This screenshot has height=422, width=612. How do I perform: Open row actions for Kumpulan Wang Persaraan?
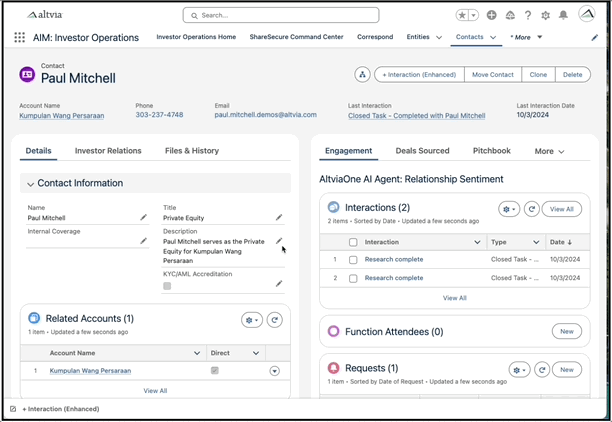coord(274,371)
